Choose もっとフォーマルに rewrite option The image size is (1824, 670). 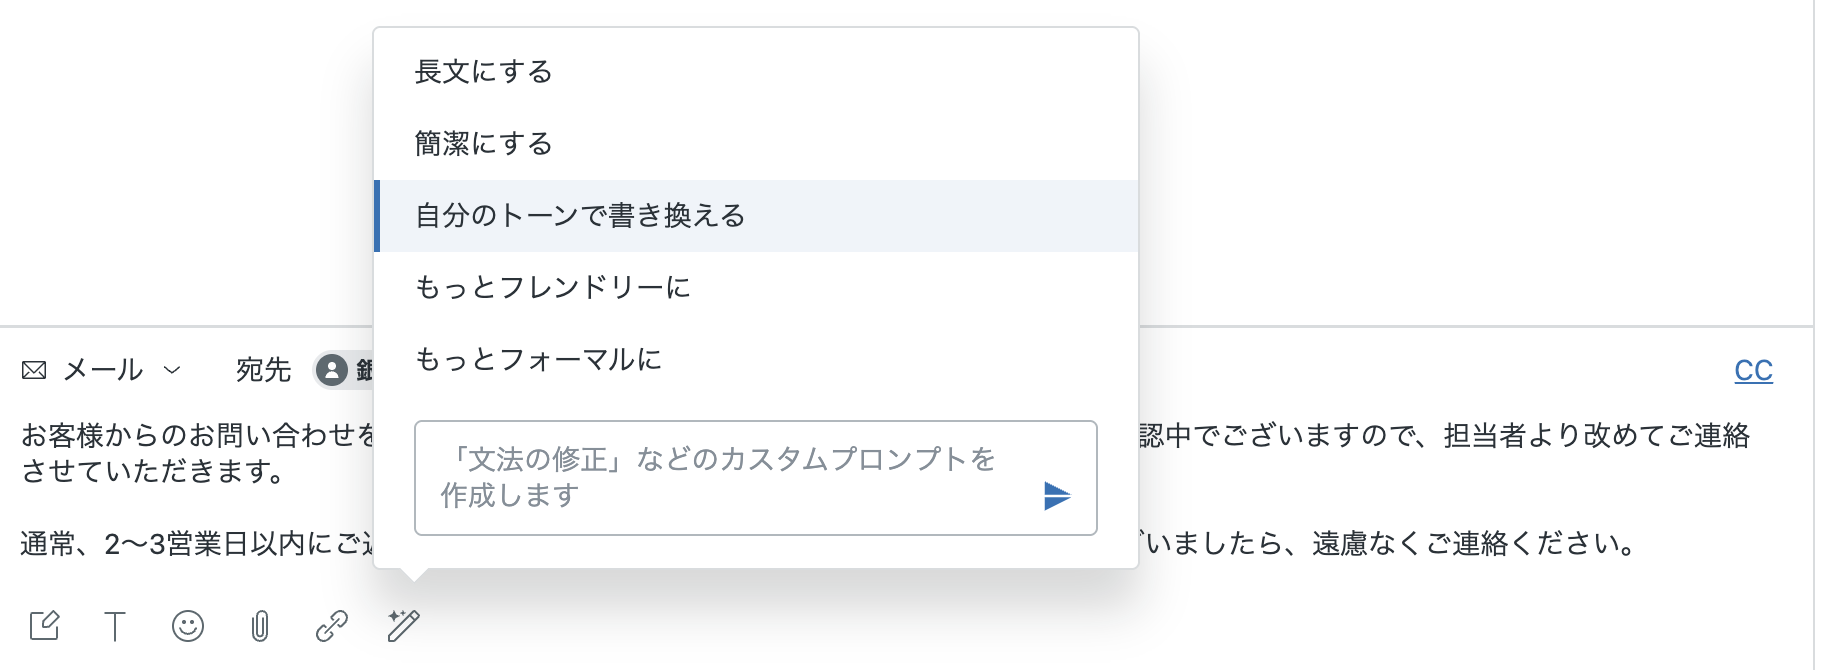[x=756, y=360]
